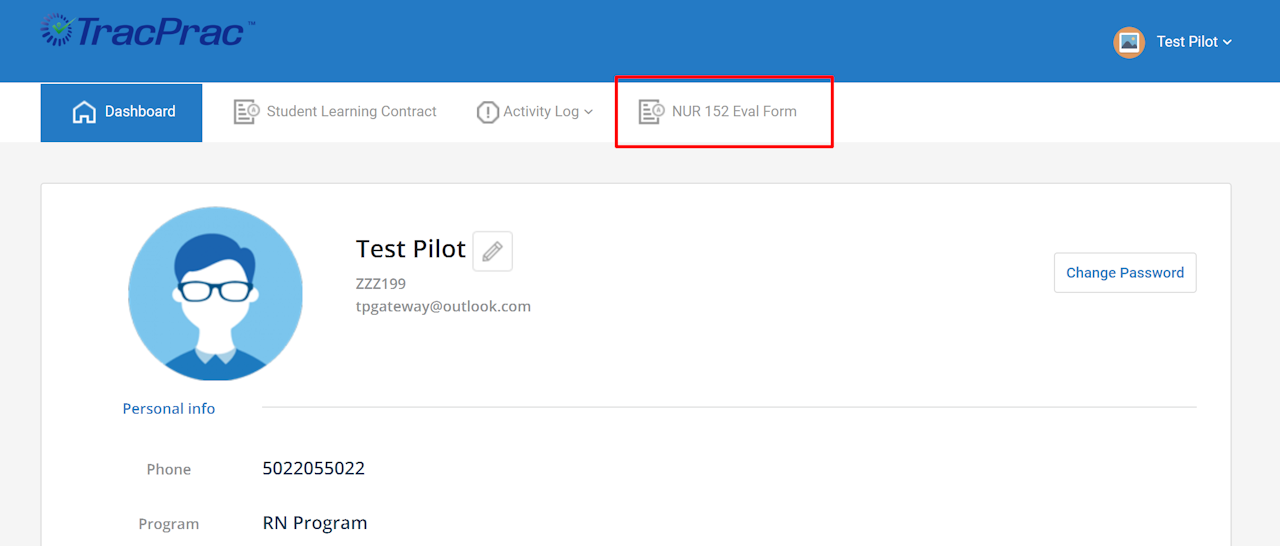Click the Activity Log alert icon
This screenshot has height=546, width=1280.
tap(487, 112)
